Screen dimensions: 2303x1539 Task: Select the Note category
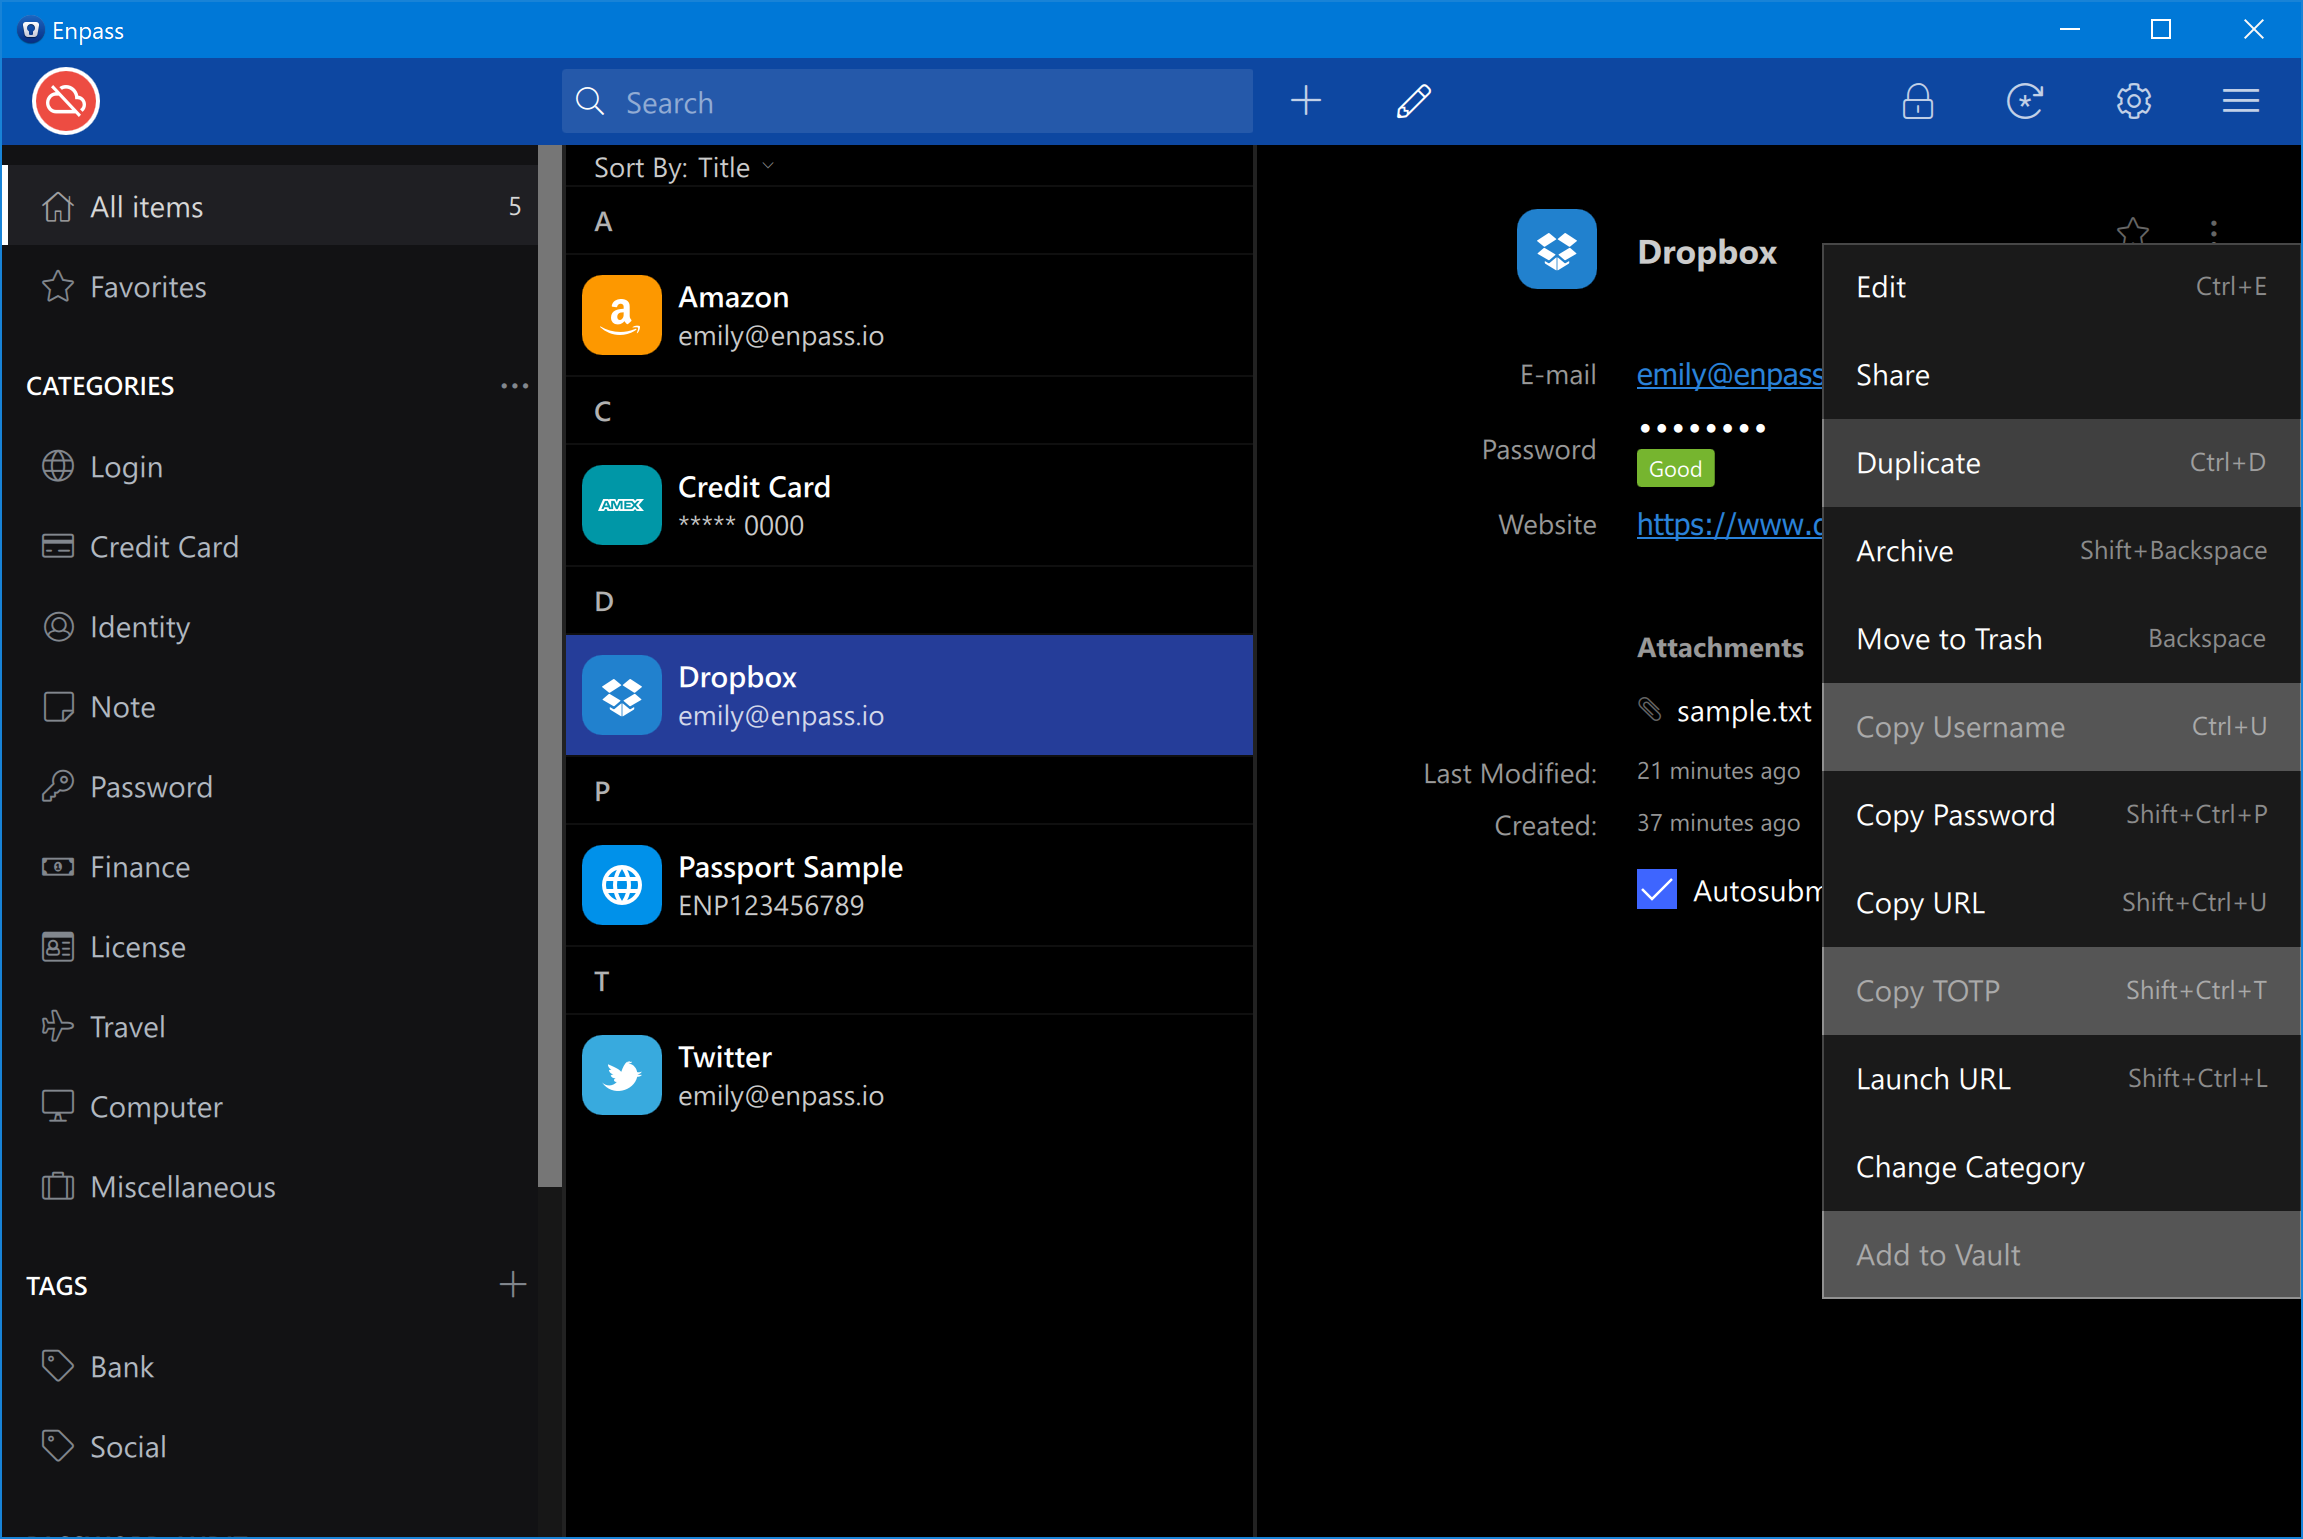click(x=270, y=707)
